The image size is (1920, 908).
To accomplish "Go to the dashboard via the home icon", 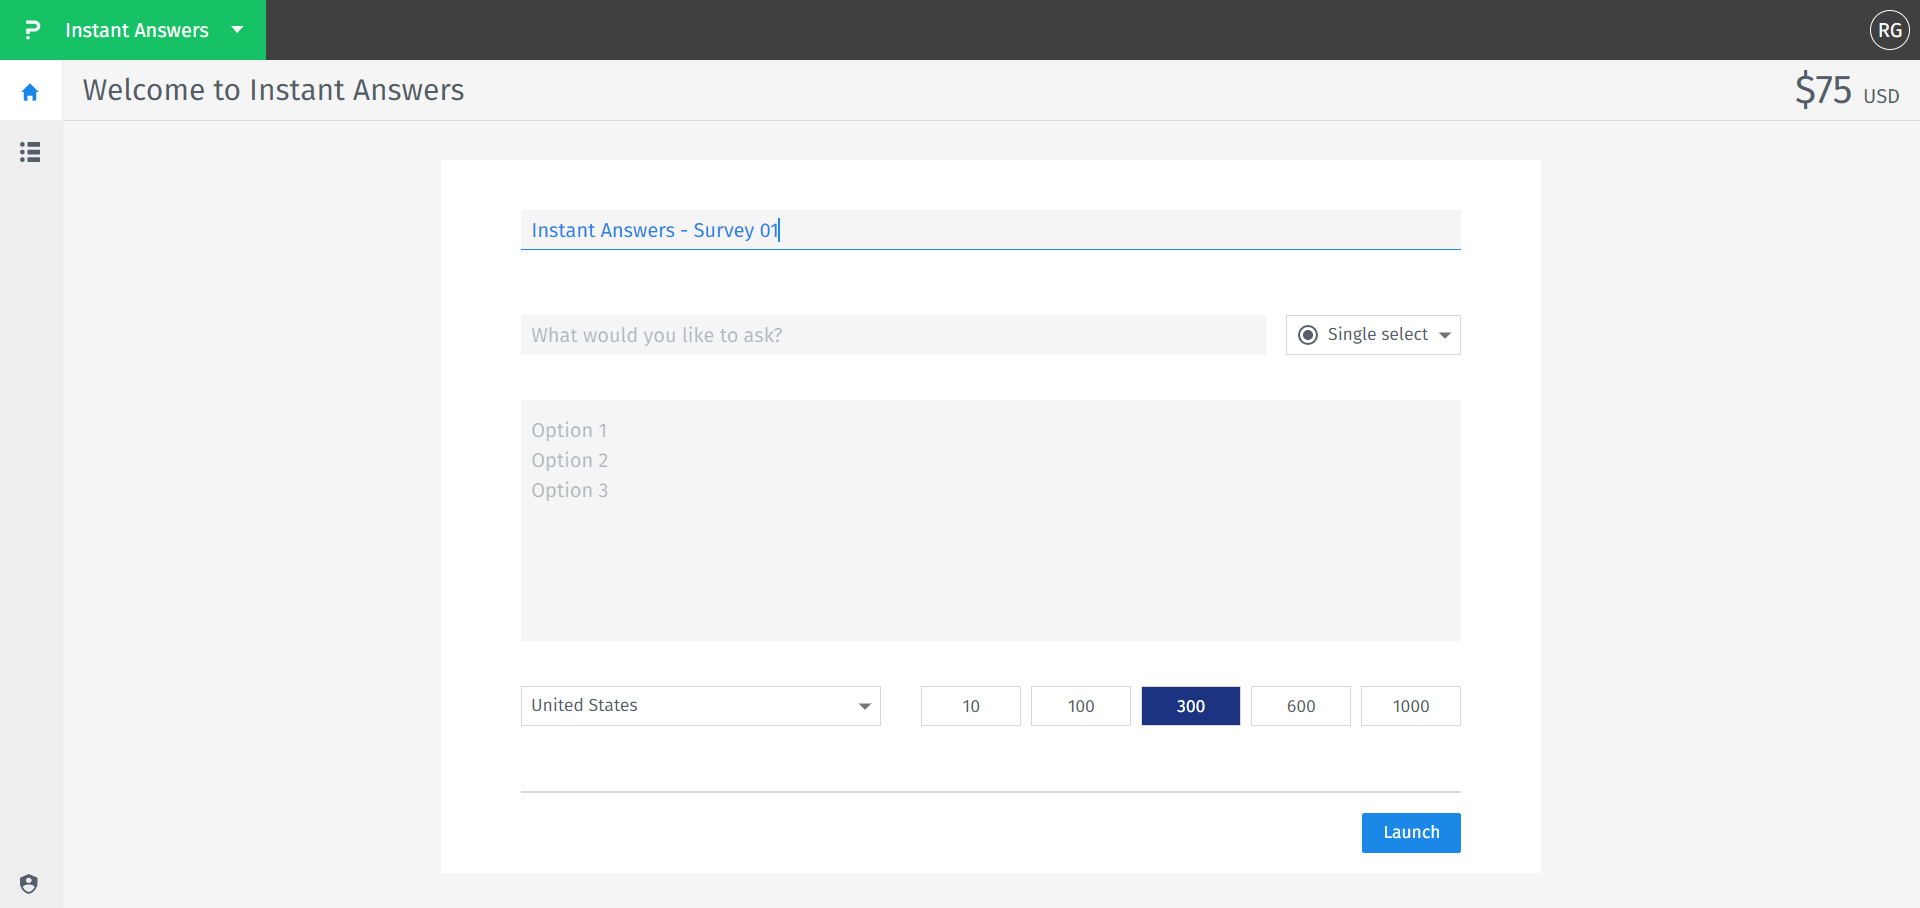I will point(30,90).
